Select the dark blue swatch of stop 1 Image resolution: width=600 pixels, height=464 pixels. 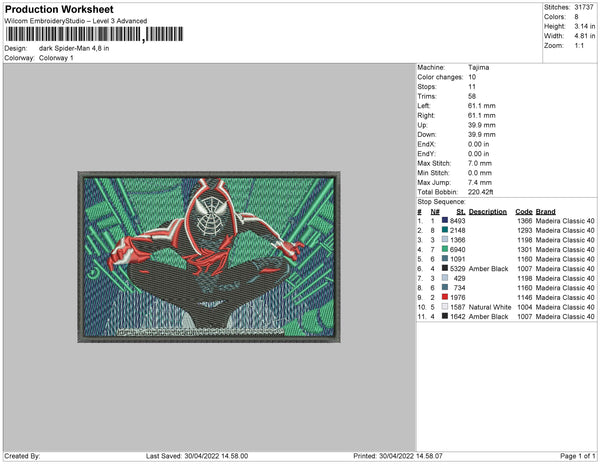click(x=445, y=220)
